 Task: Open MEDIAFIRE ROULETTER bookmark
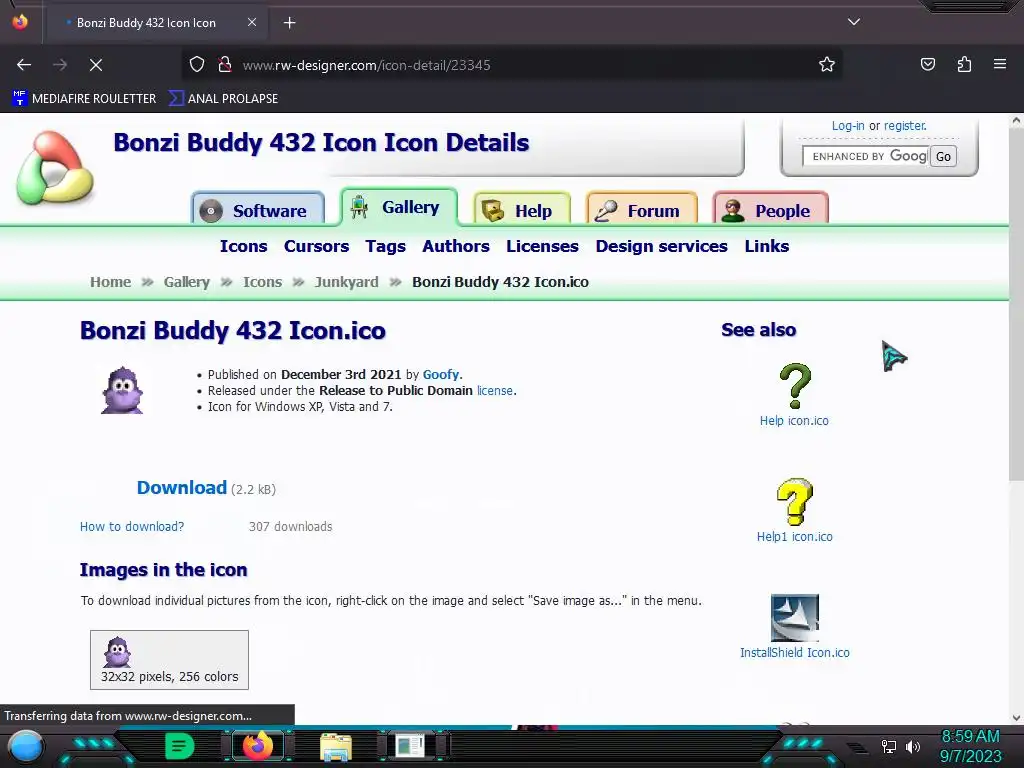click(84, 99)
